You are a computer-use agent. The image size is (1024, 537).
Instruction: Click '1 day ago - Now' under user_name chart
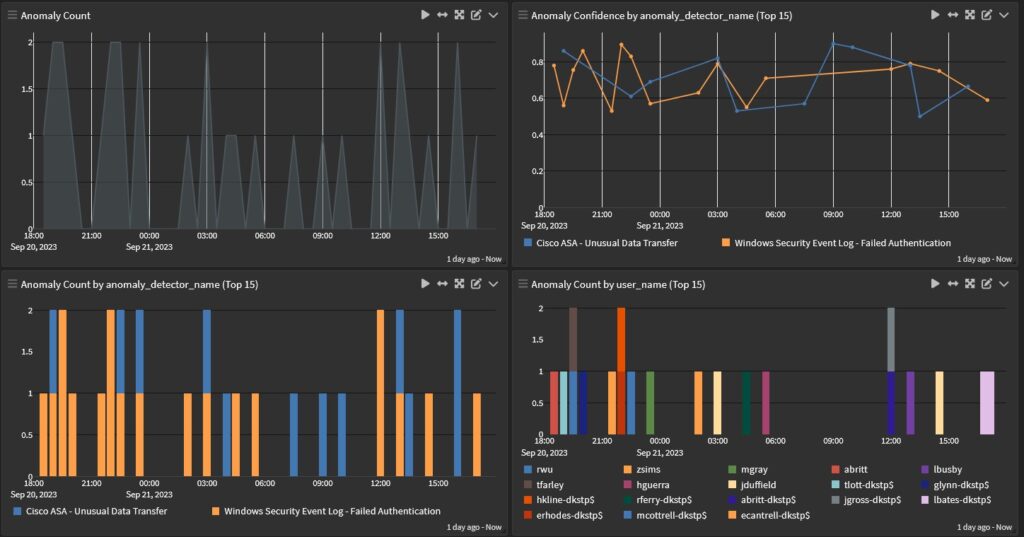983,527
